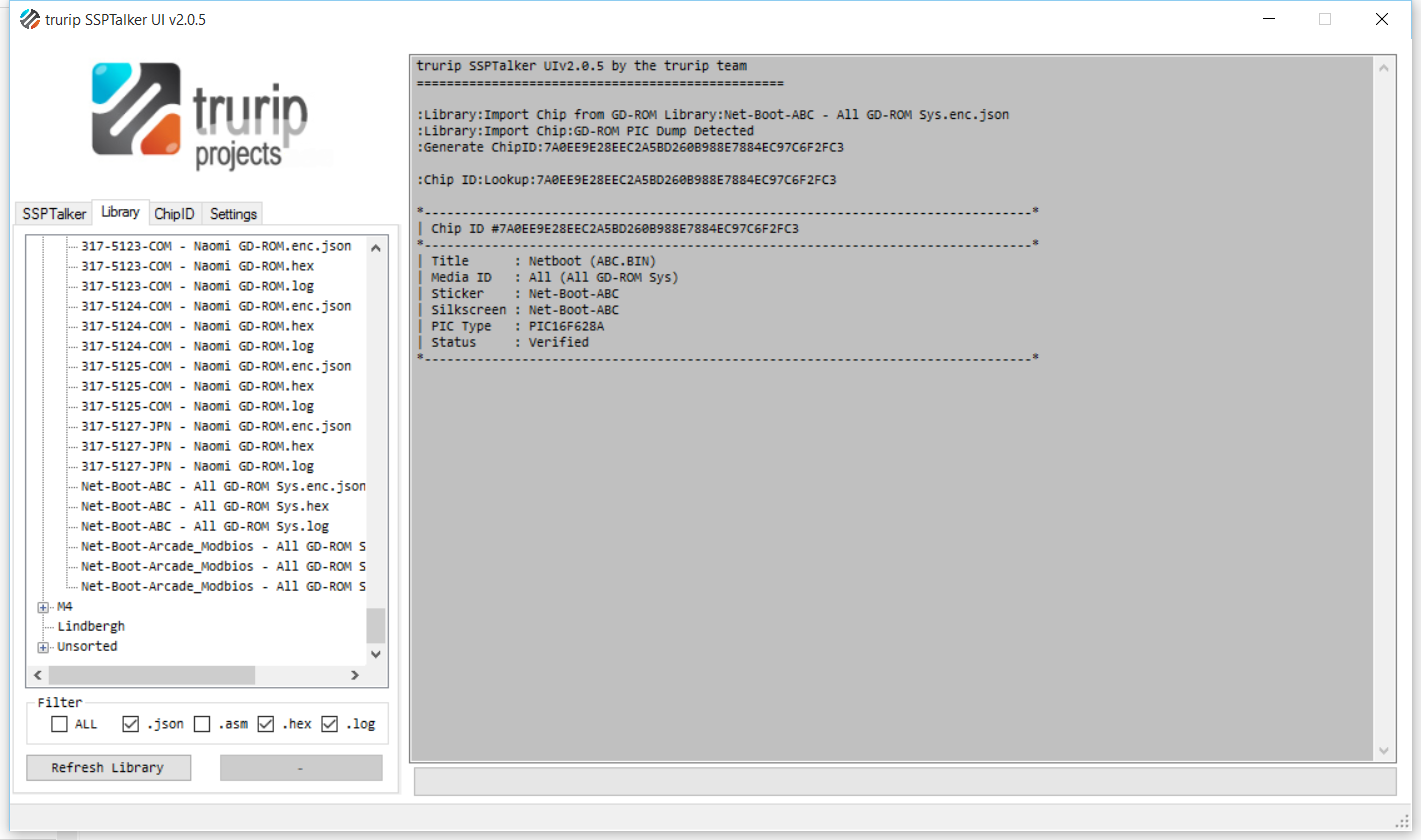Select 317-5124-COM - Naomi GD-ROM.enc.json
This screenshot has width=1421, height=840.
(x=216, y=306)
